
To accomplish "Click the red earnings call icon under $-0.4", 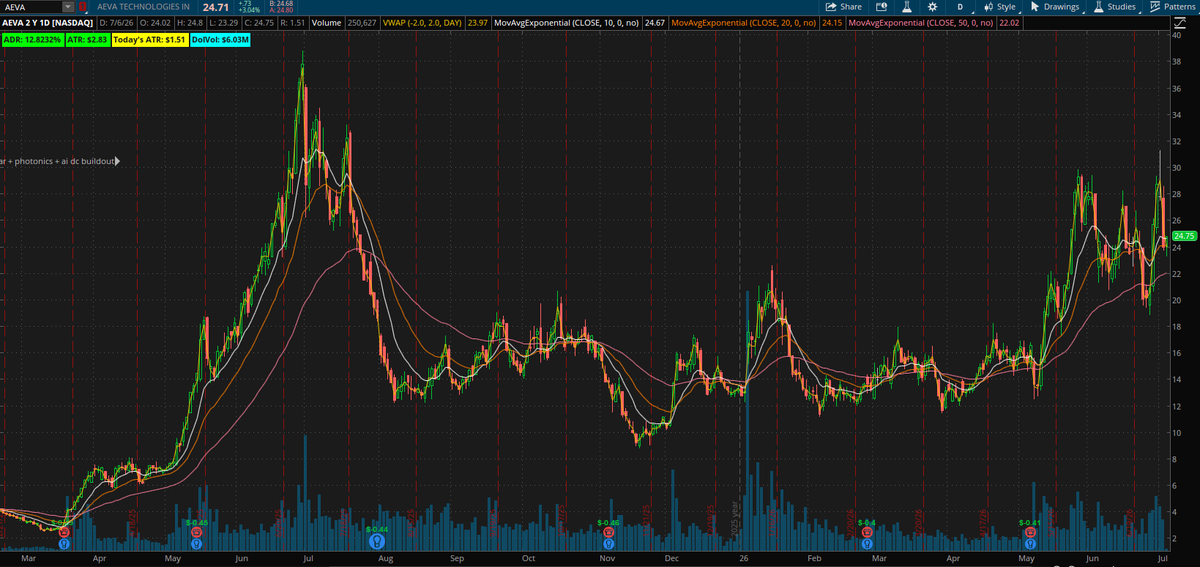I will pos(866,534).
